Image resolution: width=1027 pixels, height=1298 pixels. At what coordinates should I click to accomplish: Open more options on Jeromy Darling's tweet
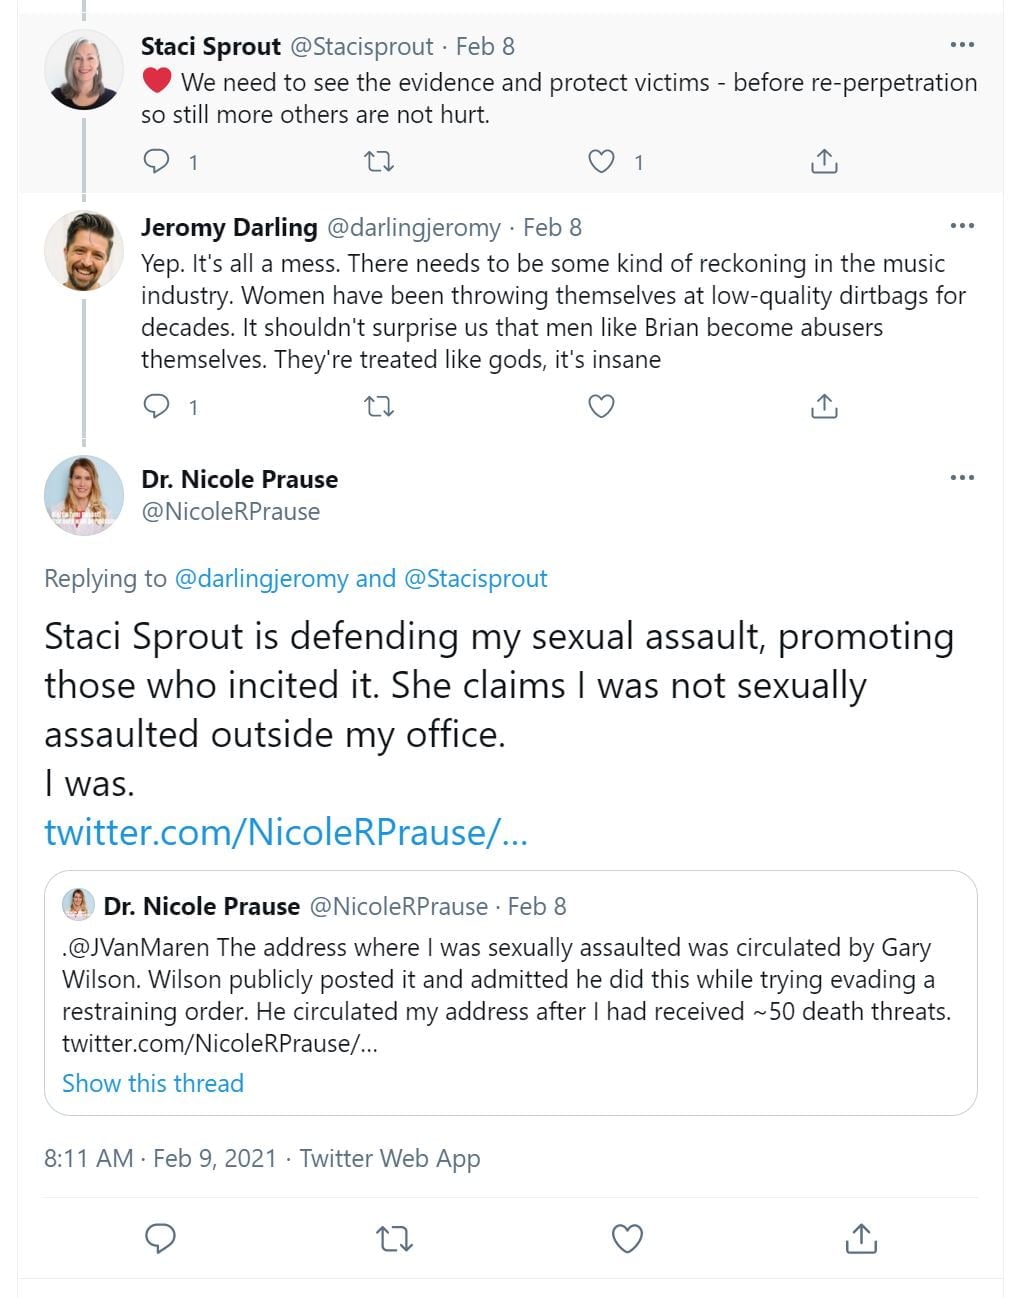pyautogui.click(x=962, y=226)
